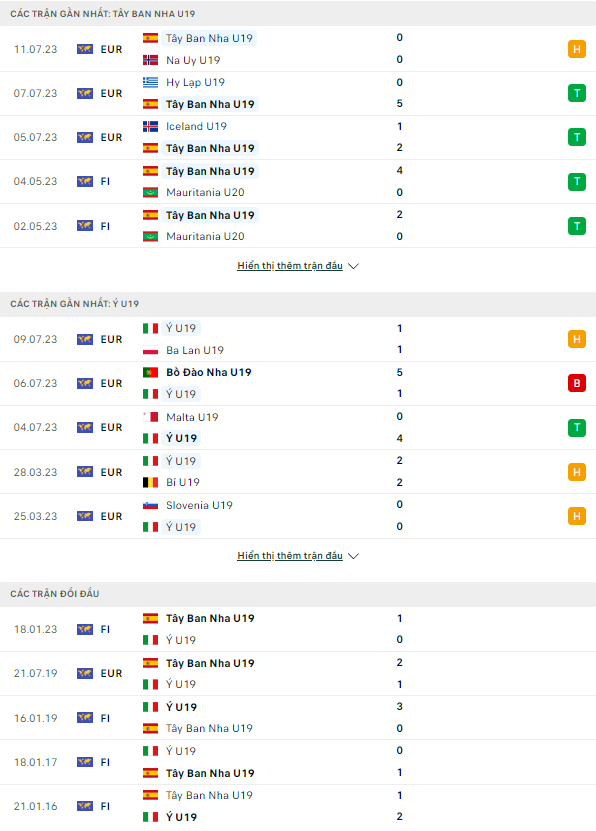Open the Hy Lạp U19 team link
Image resolution: width=596 pixels, height=831 pixels.
195,83
